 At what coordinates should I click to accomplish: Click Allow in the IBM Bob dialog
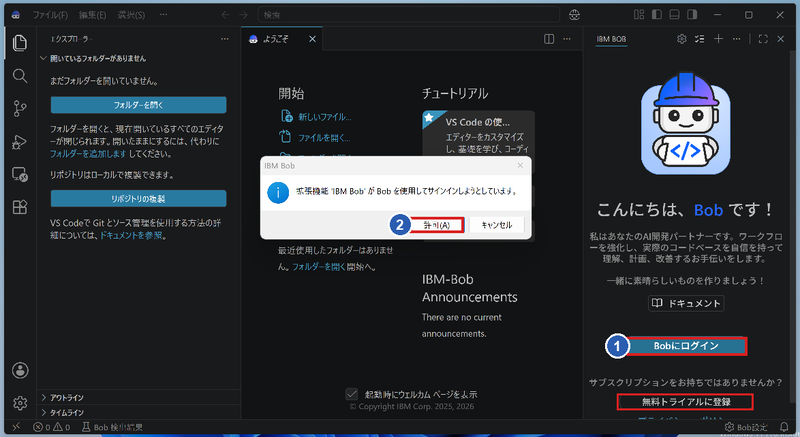[x=437, y=225]
